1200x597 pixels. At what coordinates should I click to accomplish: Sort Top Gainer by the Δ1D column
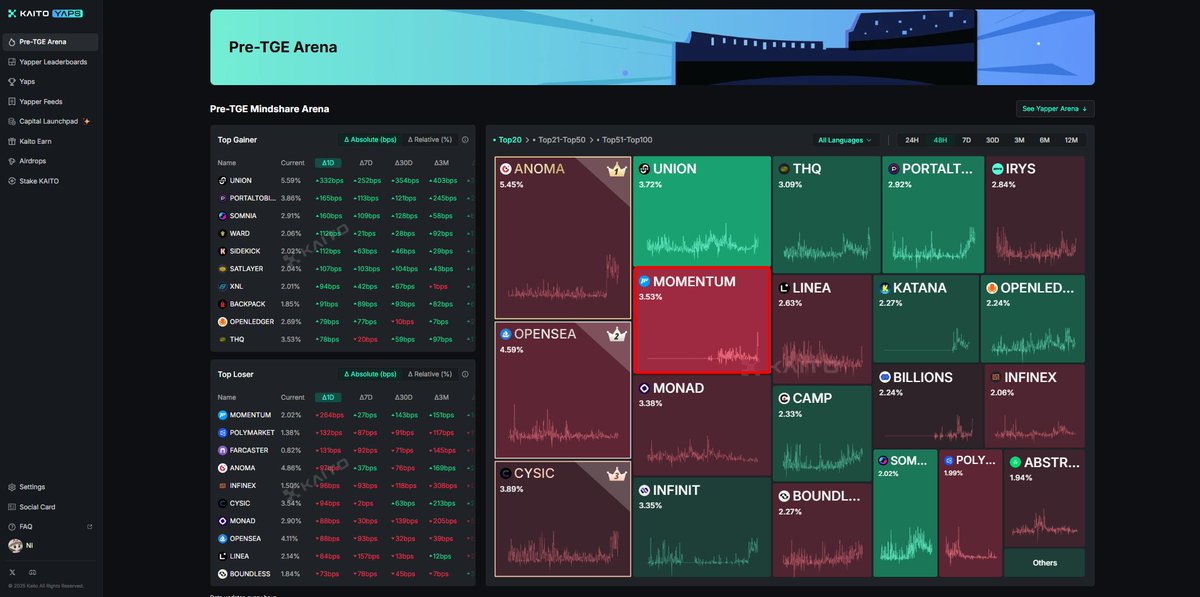(x=328, y=163)
